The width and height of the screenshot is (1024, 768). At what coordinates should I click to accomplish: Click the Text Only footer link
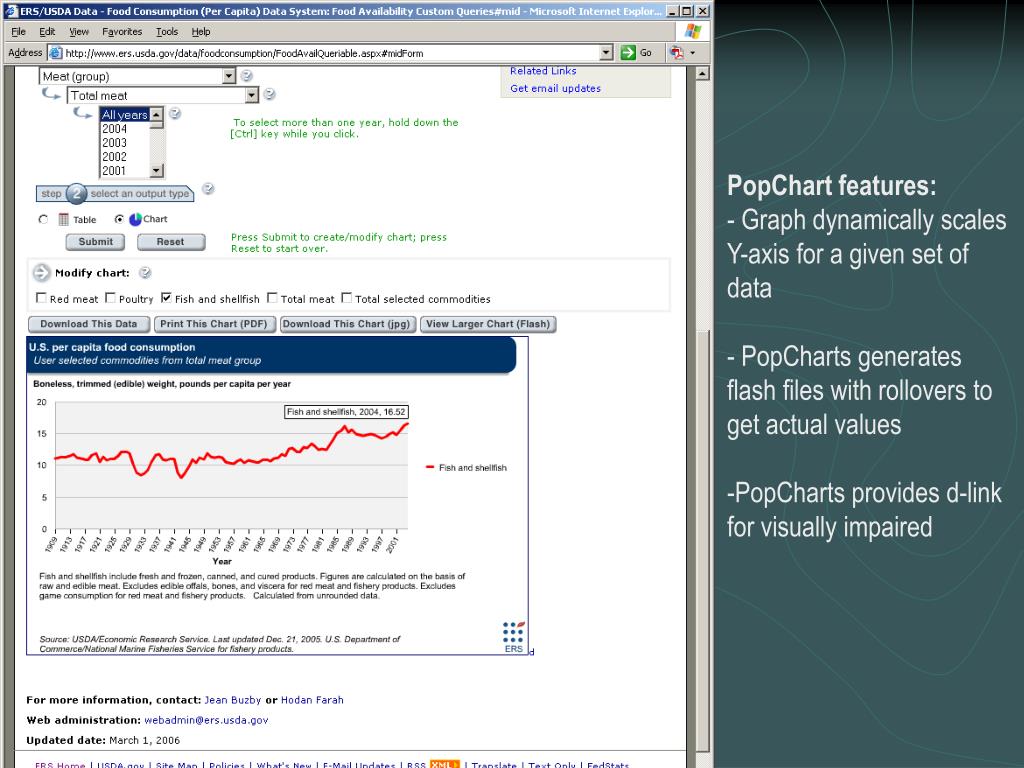(x=552, y=765)
